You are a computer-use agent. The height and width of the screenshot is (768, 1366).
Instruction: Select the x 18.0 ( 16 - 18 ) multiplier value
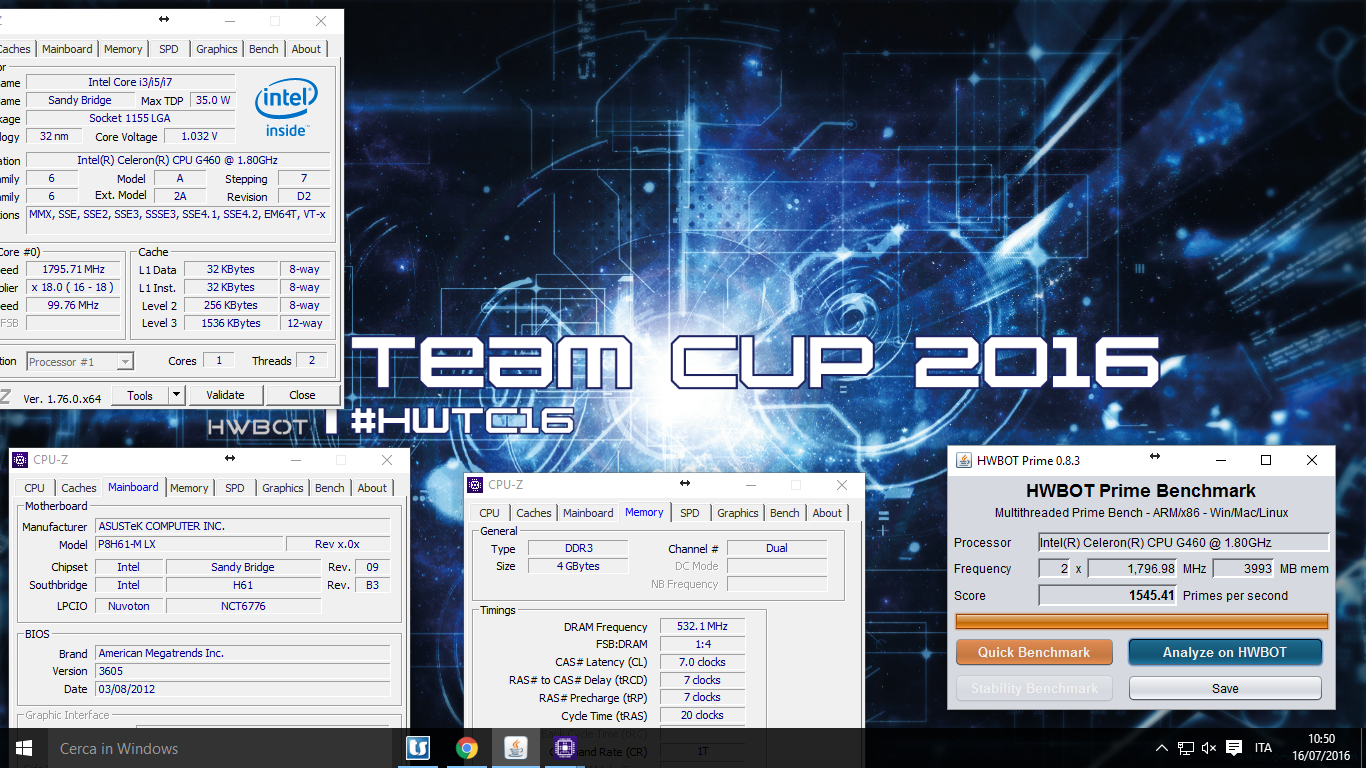point(74,287)
